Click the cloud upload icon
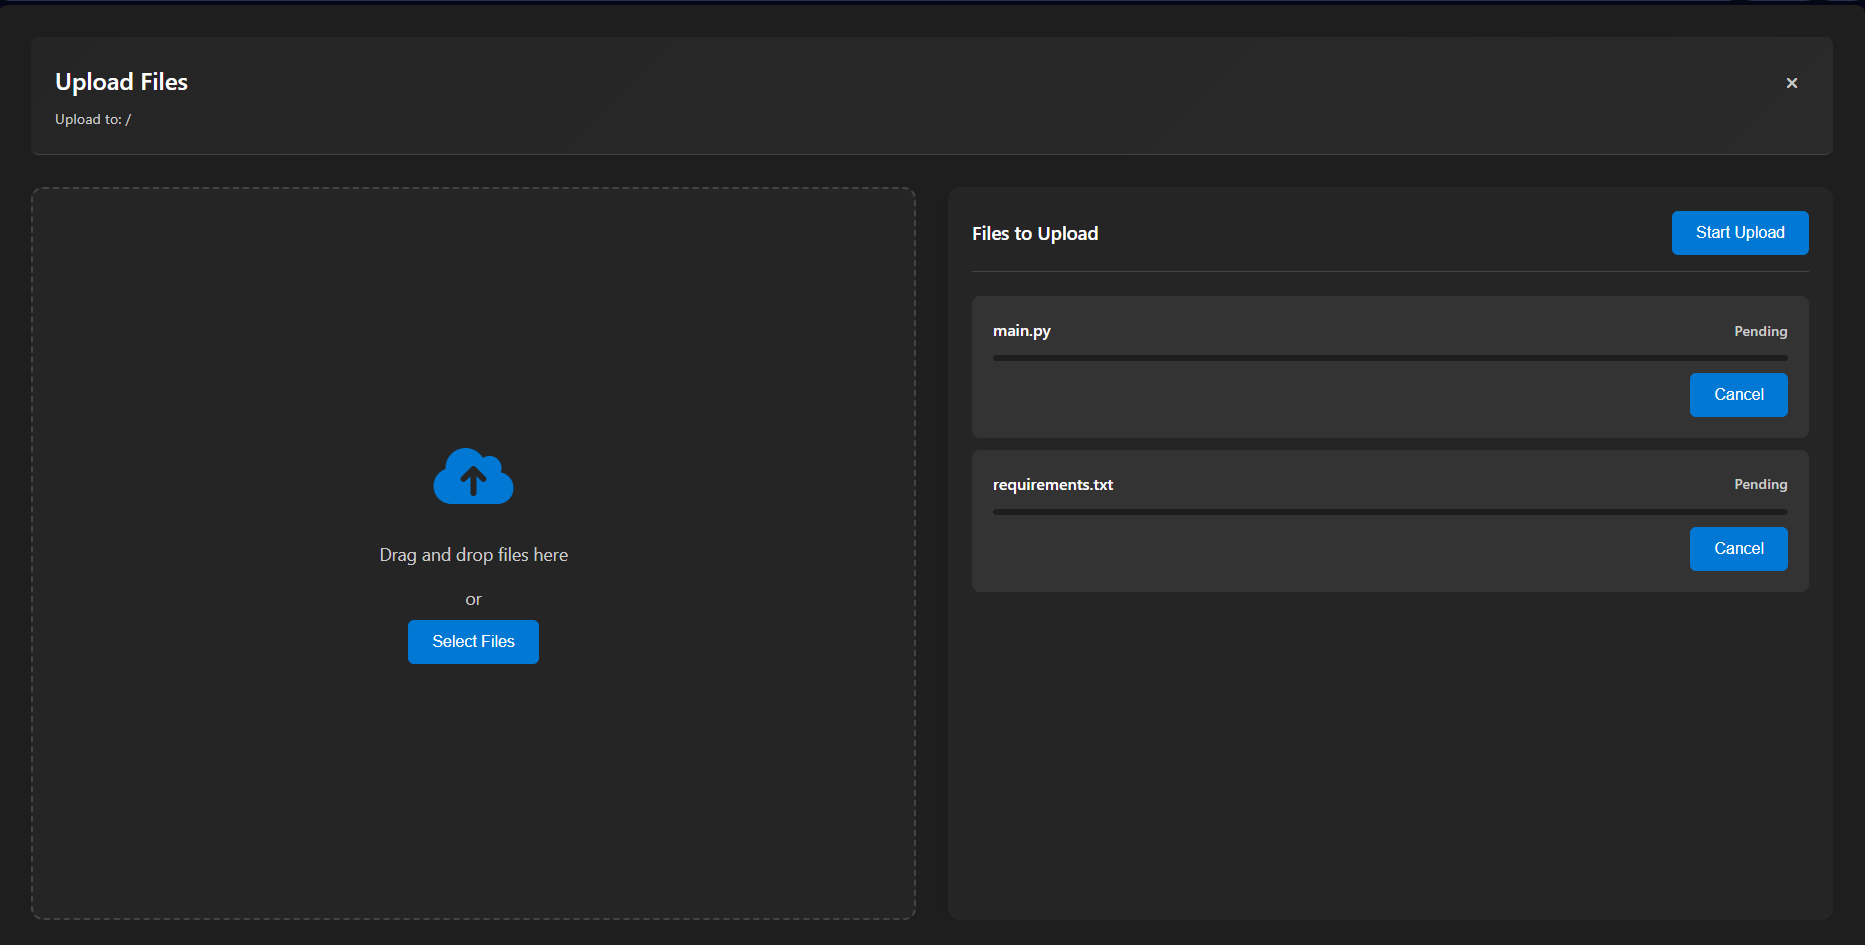The width and height of the screenshot is (1865, 945). coord(473,477)
